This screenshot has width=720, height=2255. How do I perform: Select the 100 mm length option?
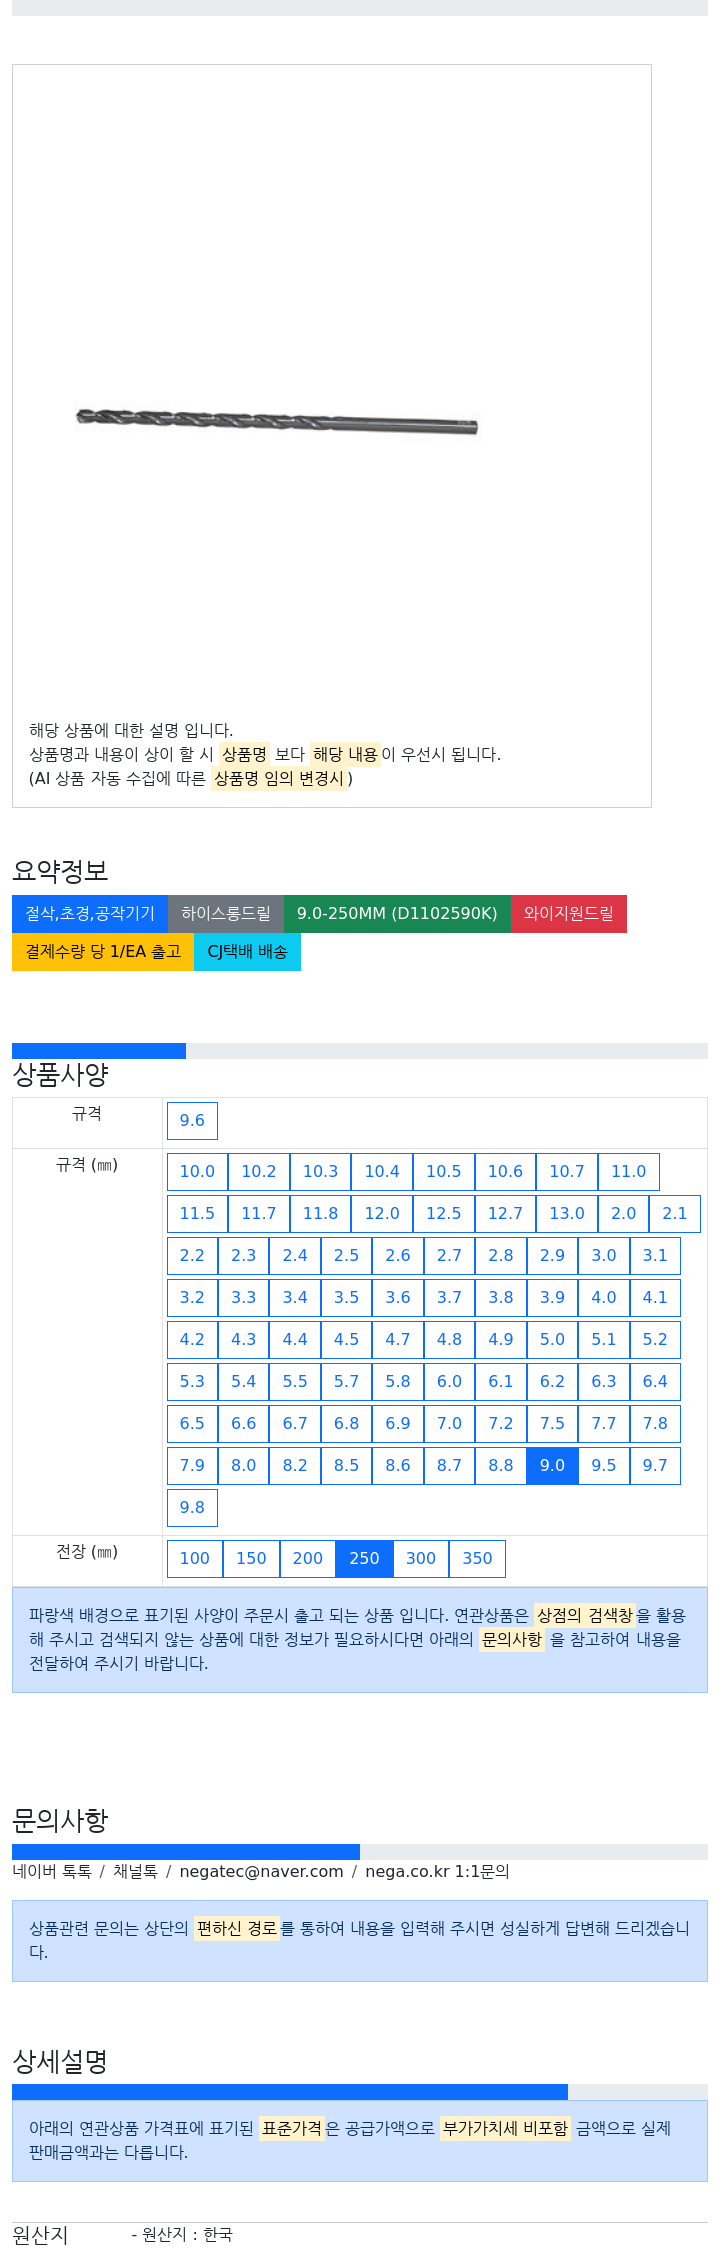tap(195, 1559)
